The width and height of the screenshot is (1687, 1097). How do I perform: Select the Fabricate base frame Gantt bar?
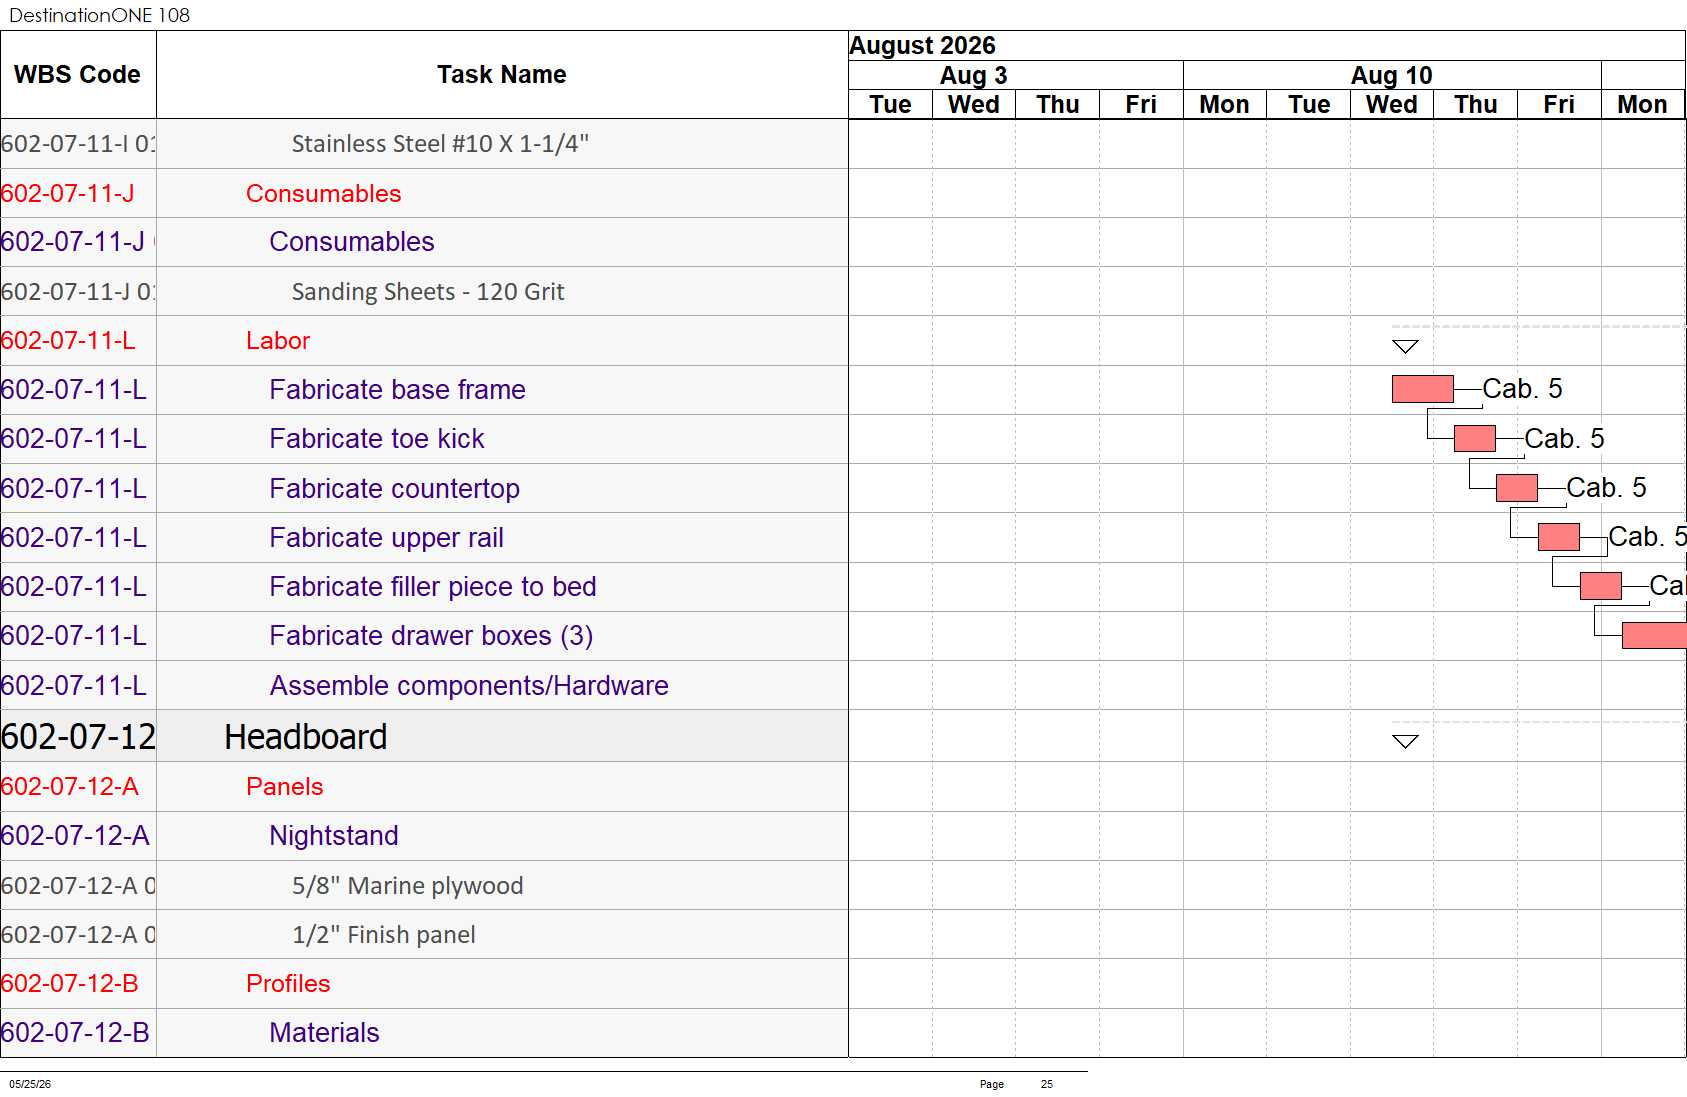tap(1422, 389)
